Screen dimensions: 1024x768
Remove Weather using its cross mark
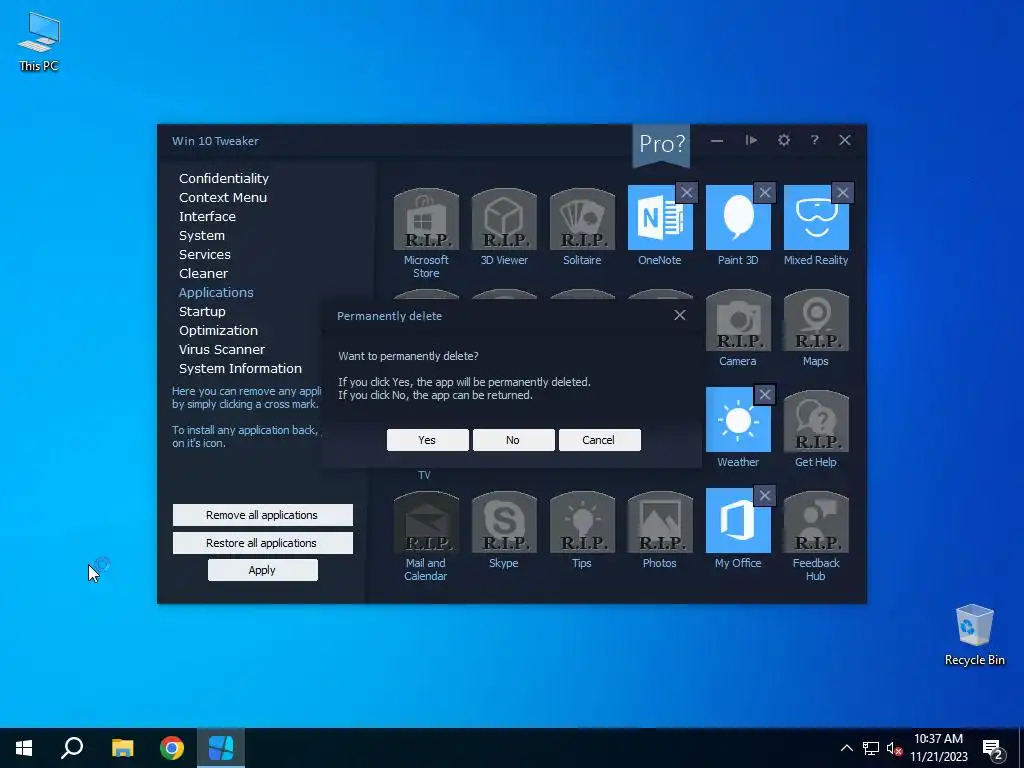[x=765, y=394]
